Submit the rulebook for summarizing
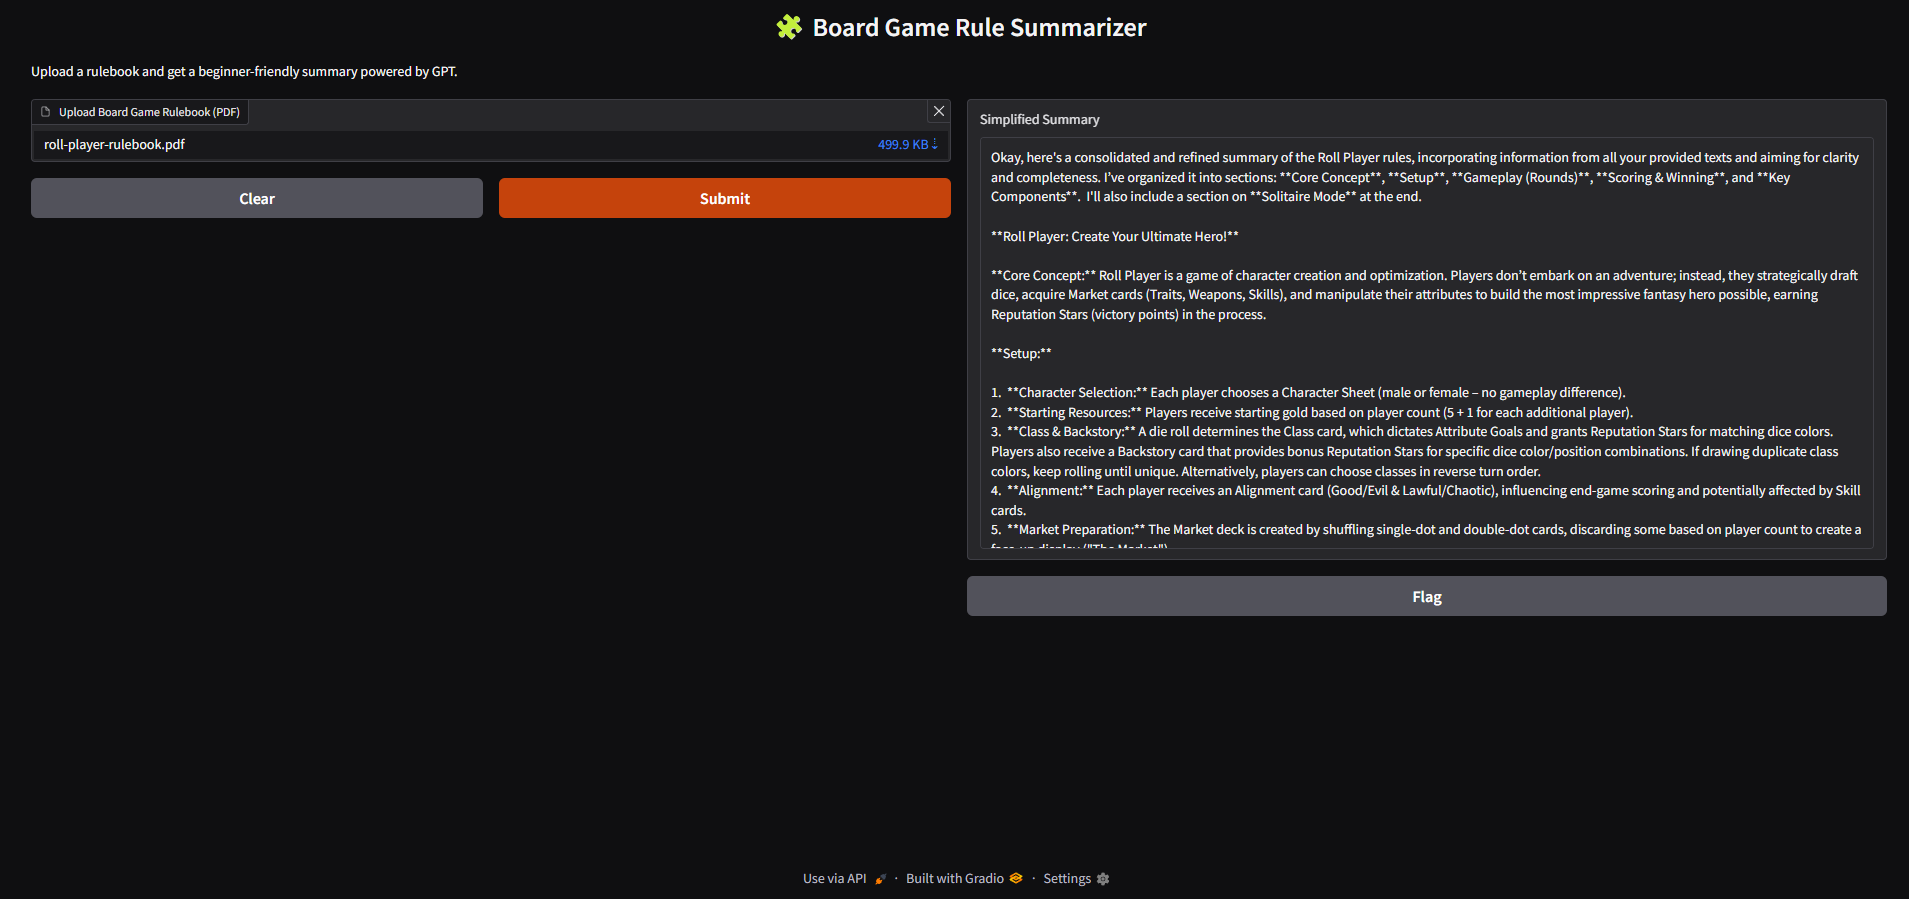The image size is (1909, 899). (725, 198)
